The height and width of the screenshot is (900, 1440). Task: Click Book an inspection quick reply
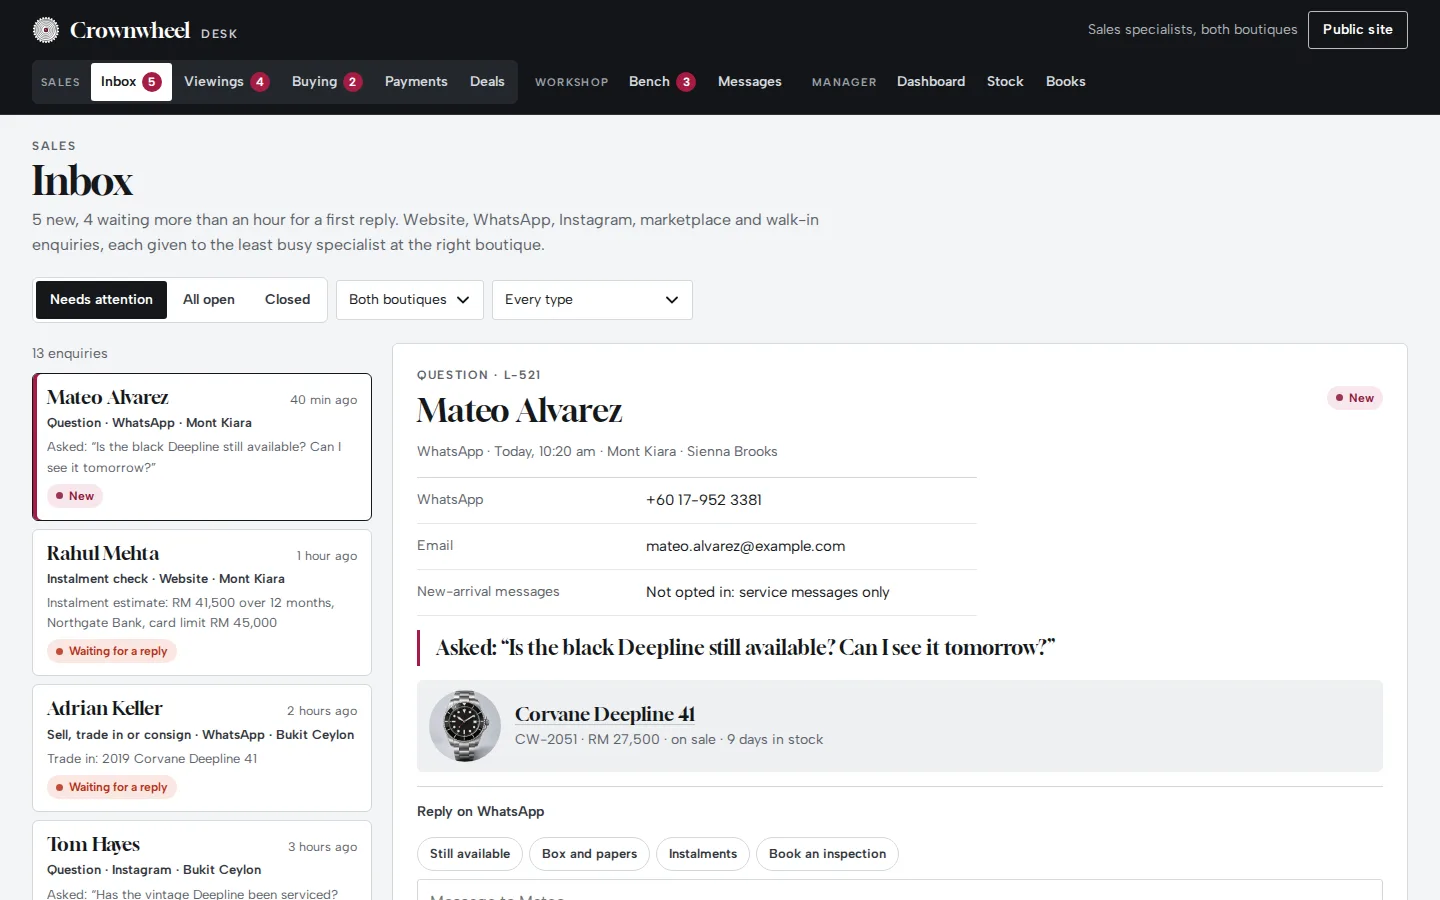pyautogui.click(x=827, y=854)
